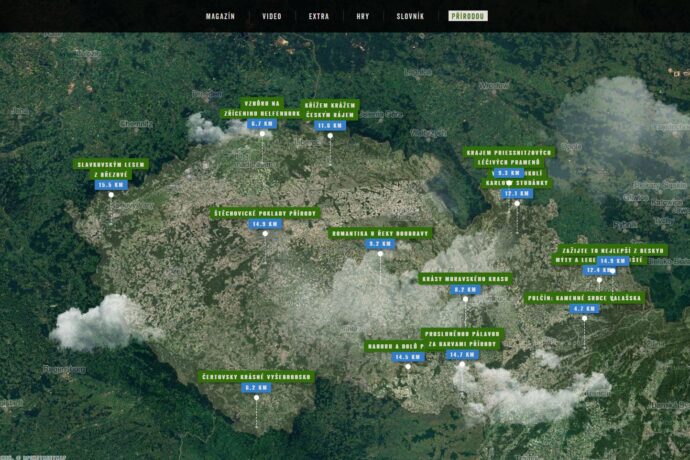Select the highlighted Přírodou tab

tap(468, 16)
